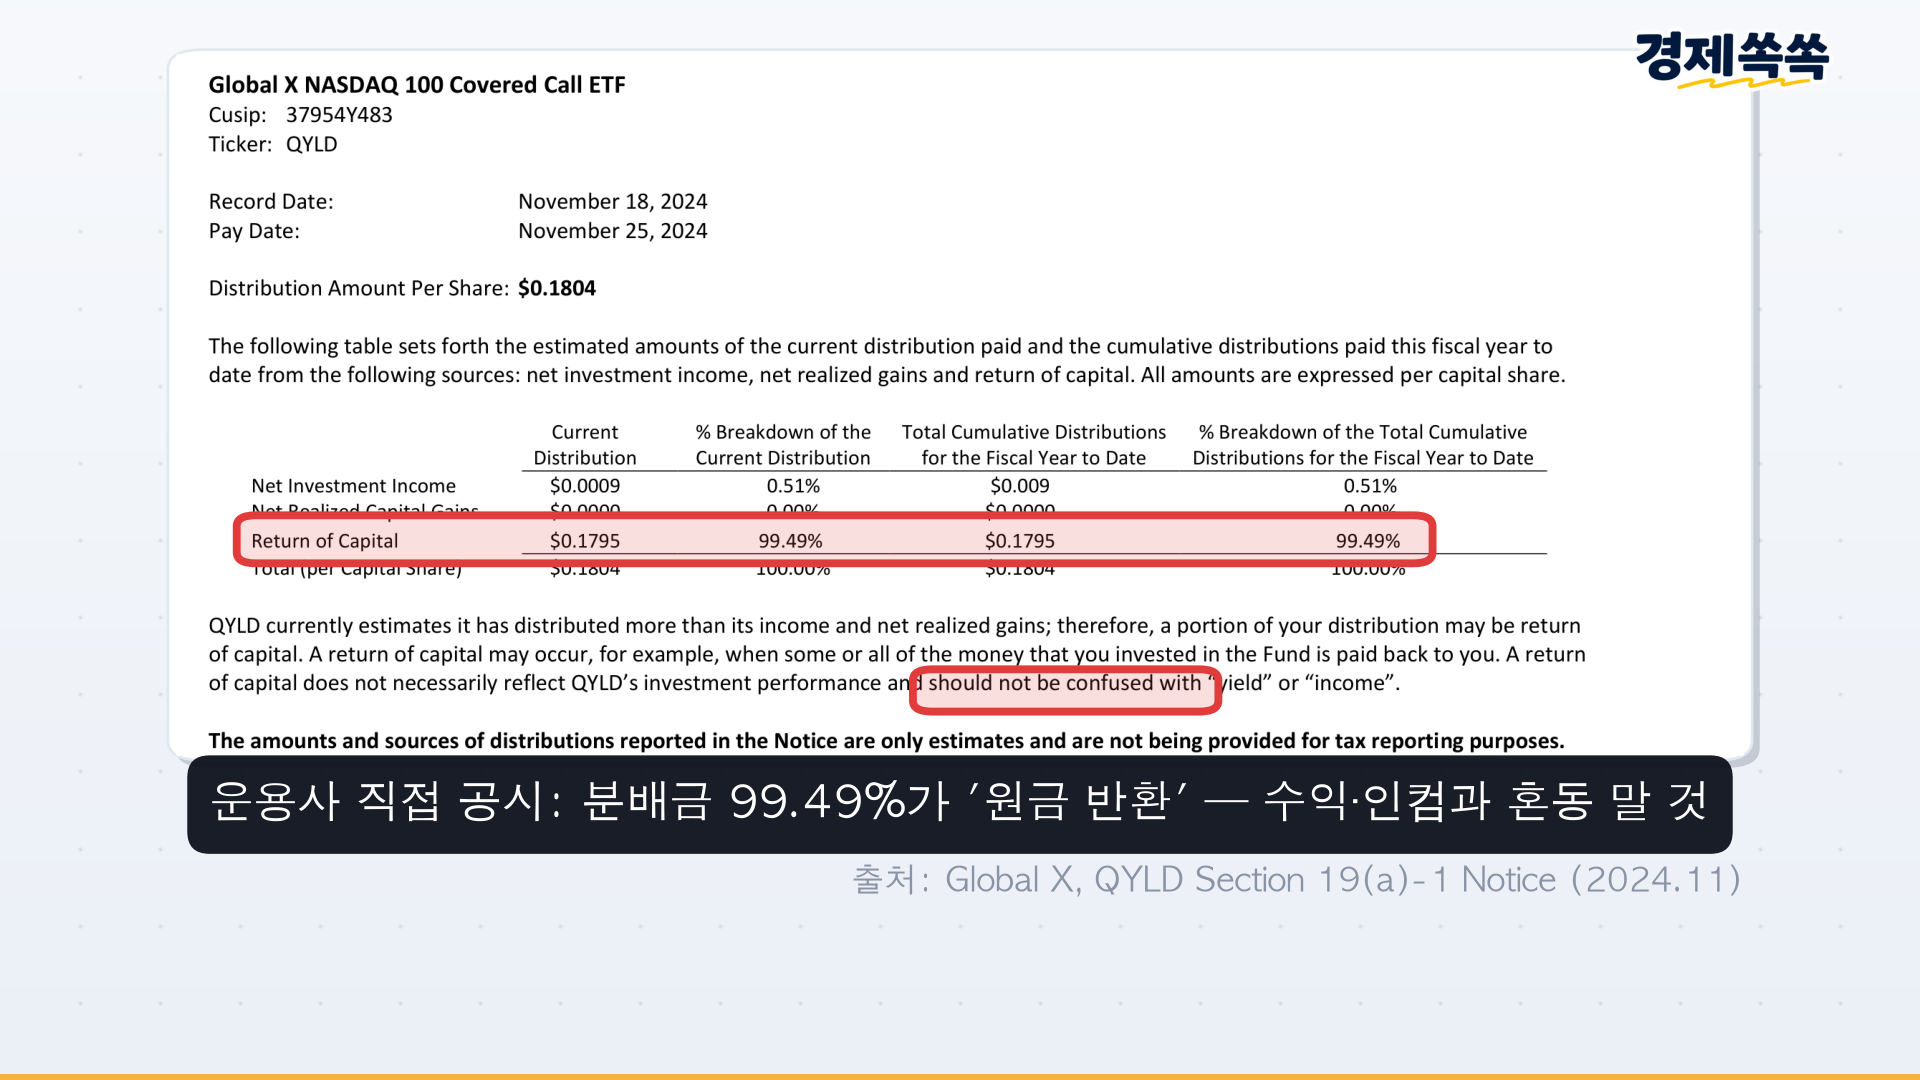Click the "Net Investment Income" row label
This screenshot has width=1920, height=1080.
[353, 486]
